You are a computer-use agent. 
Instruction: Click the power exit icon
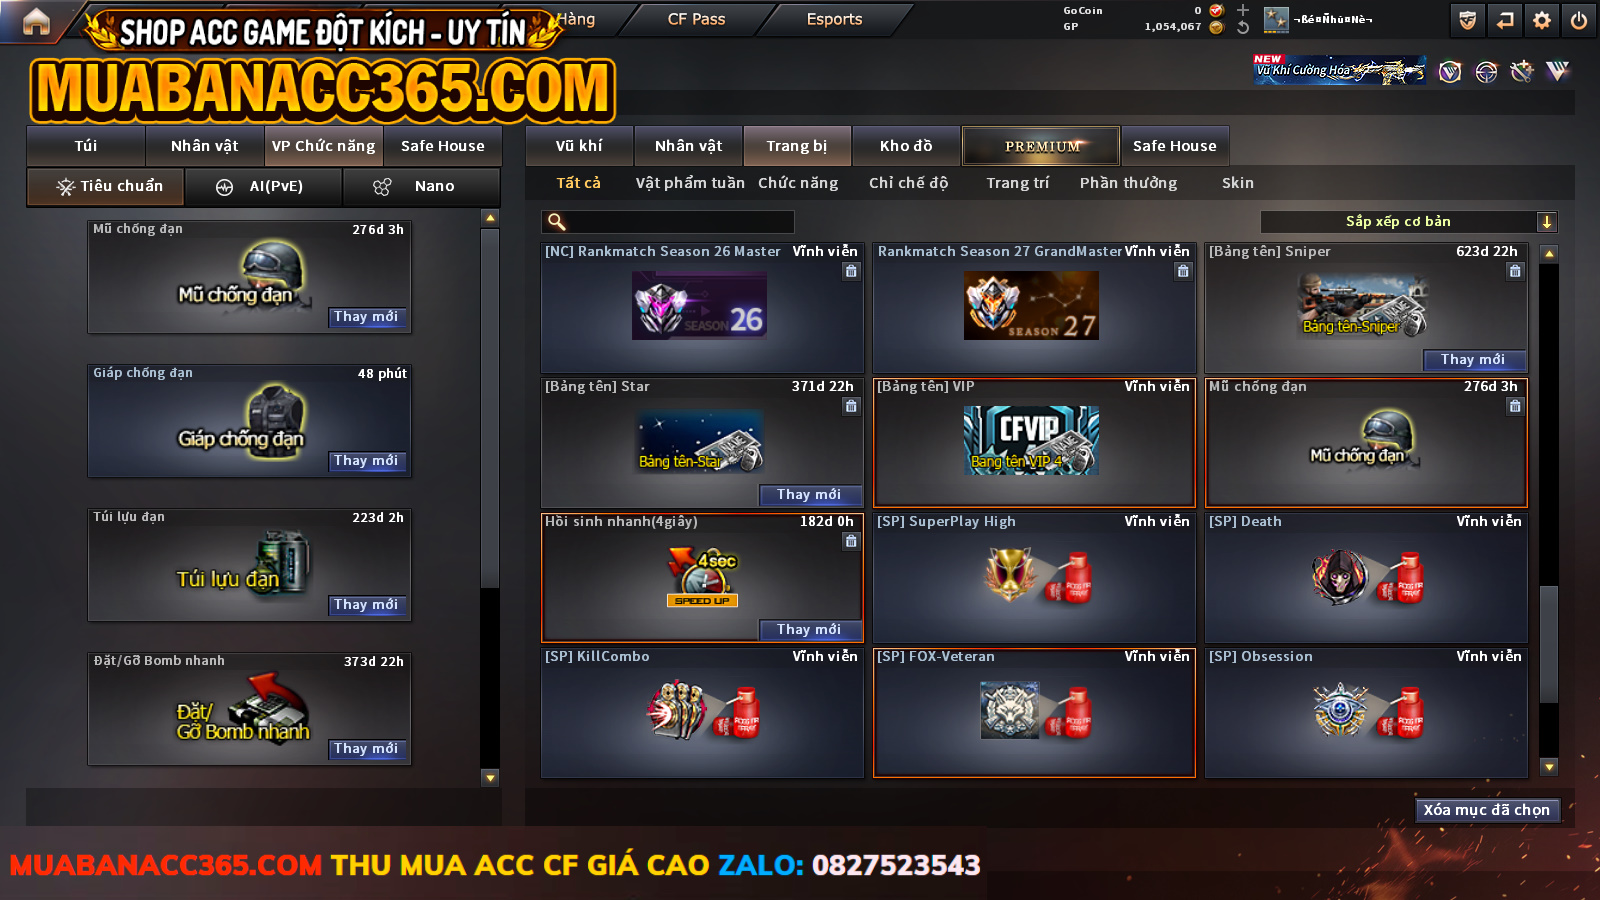tap(1579, 20)
